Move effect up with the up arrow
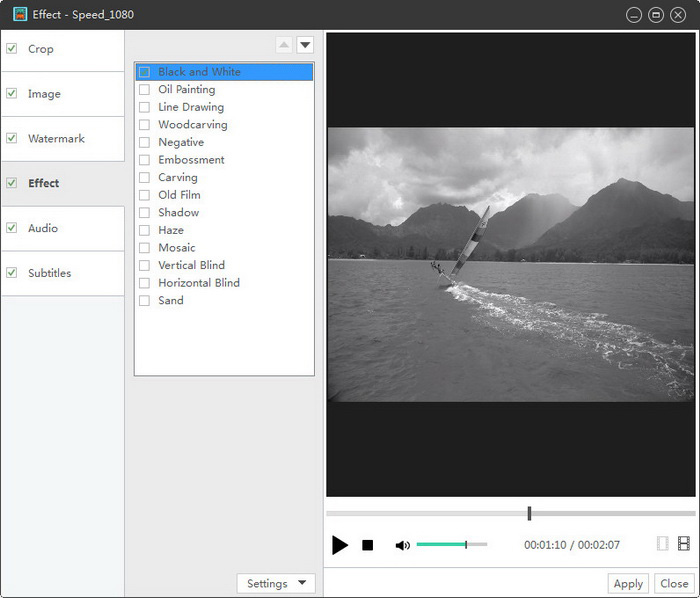The image size is (700, 598). coord(284,45)
